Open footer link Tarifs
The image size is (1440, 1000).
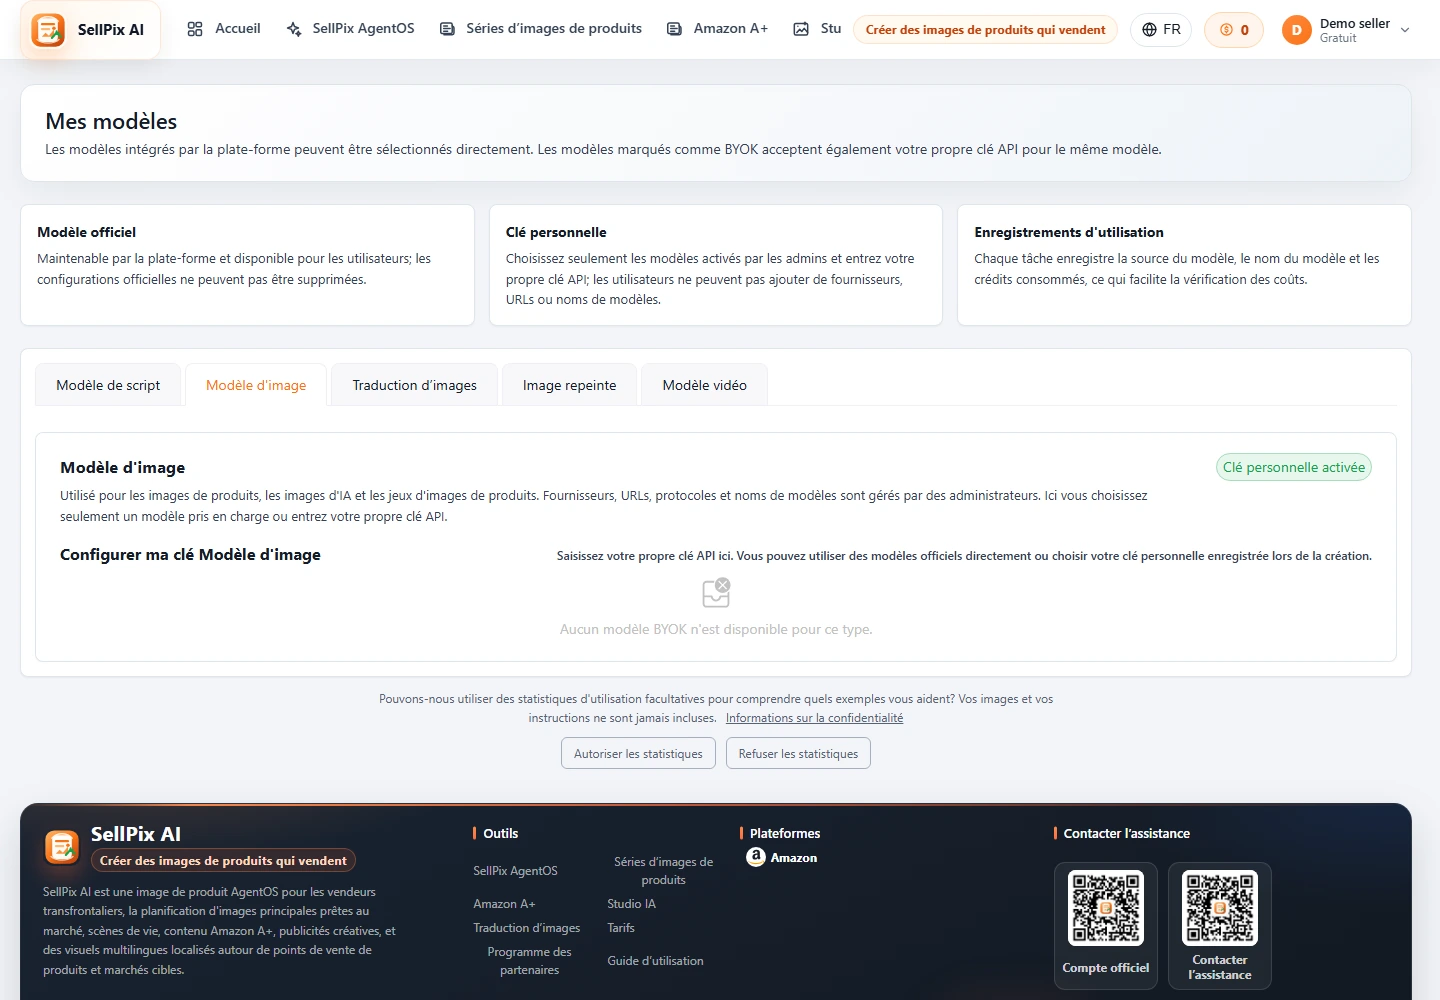[x=621, y=928]
